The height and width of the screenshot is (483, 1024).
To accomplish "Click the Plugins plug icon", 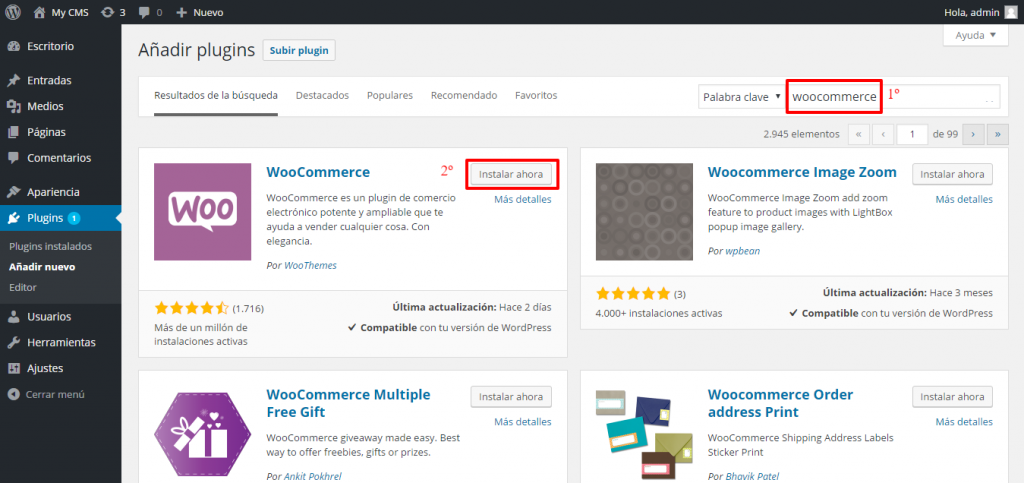I will 13,219.
